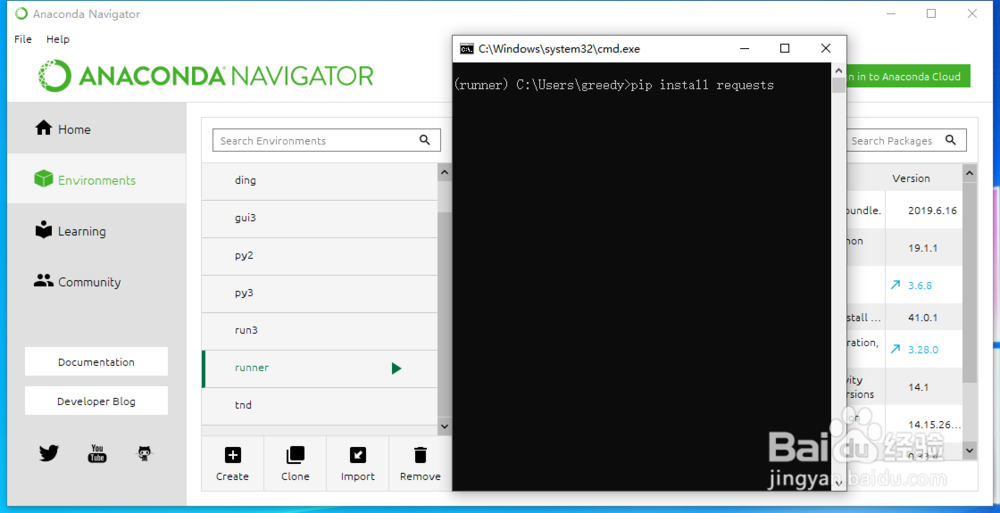
Task: Close the cmd.exe window
Action: pyautogui.click(x=825, y=49)
